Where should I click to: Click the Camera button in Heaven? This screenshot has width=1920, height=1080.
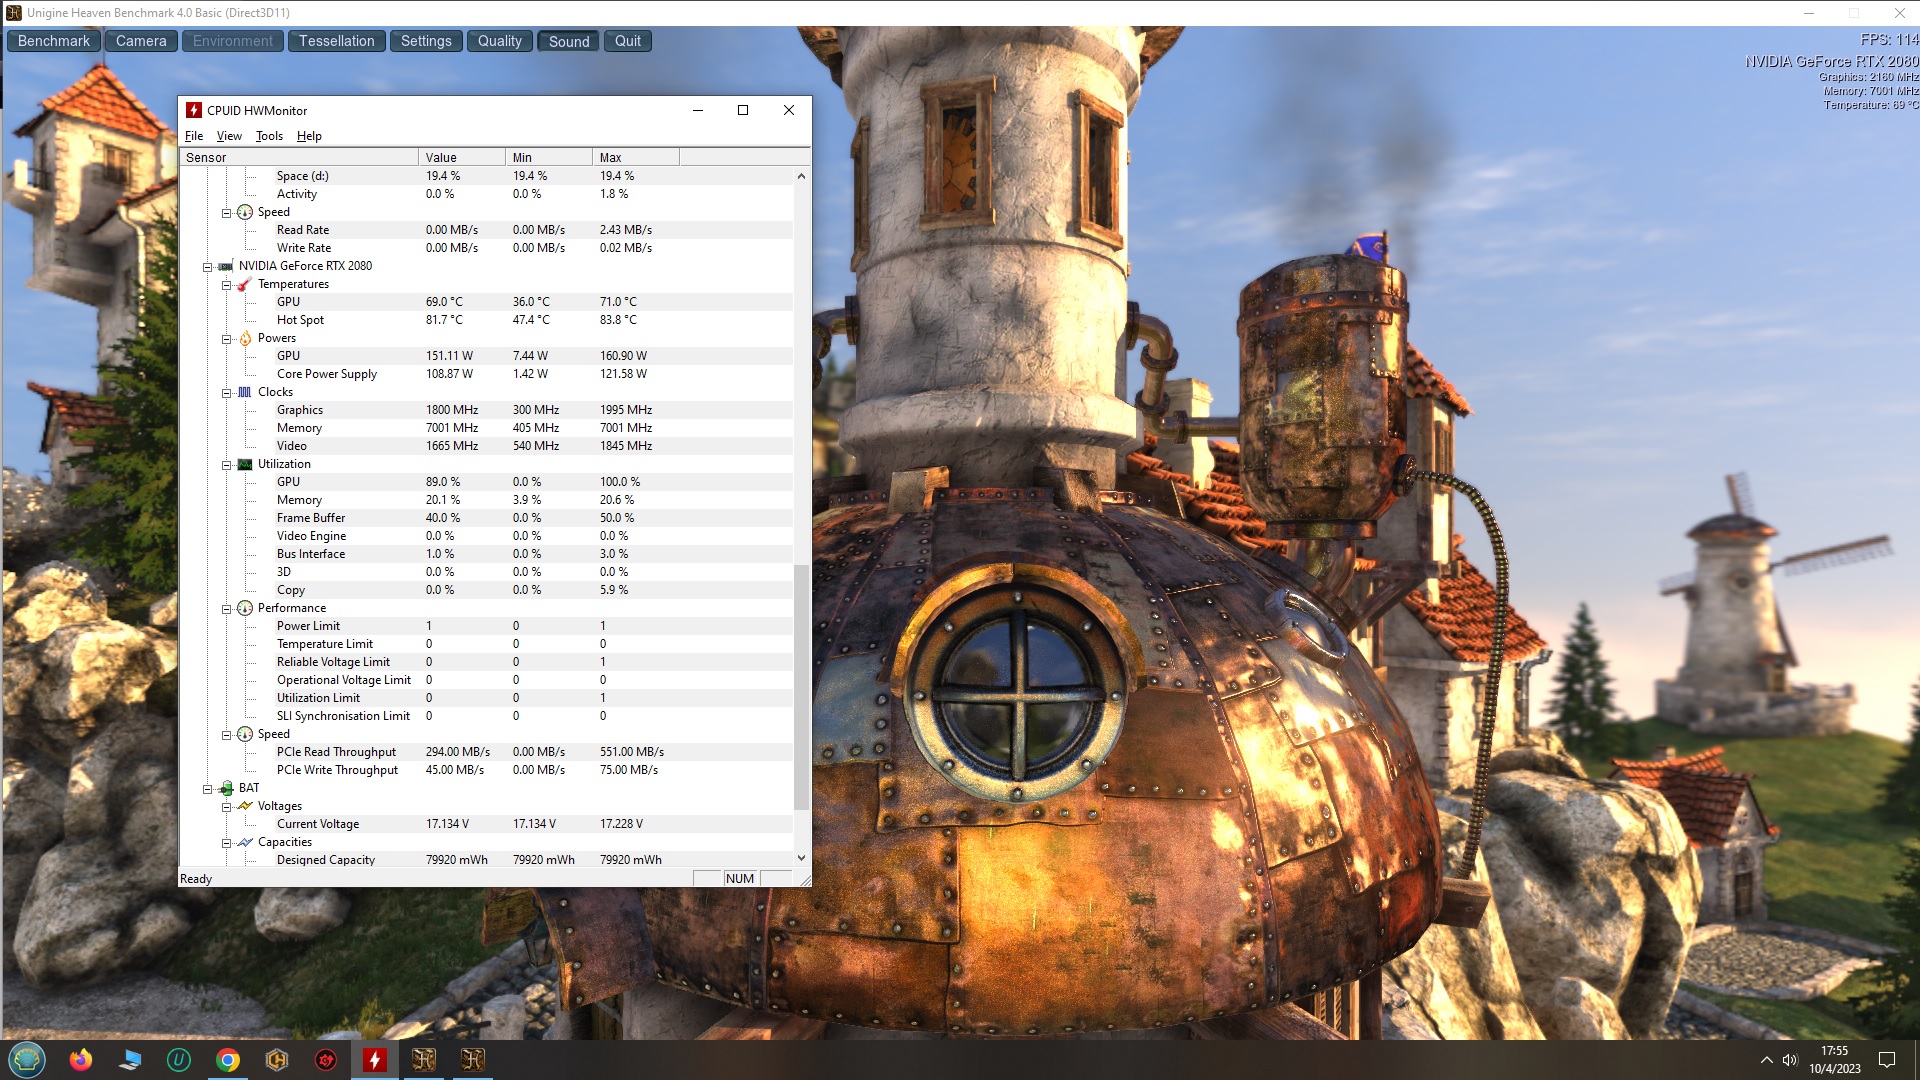click(x=141, y=41)
